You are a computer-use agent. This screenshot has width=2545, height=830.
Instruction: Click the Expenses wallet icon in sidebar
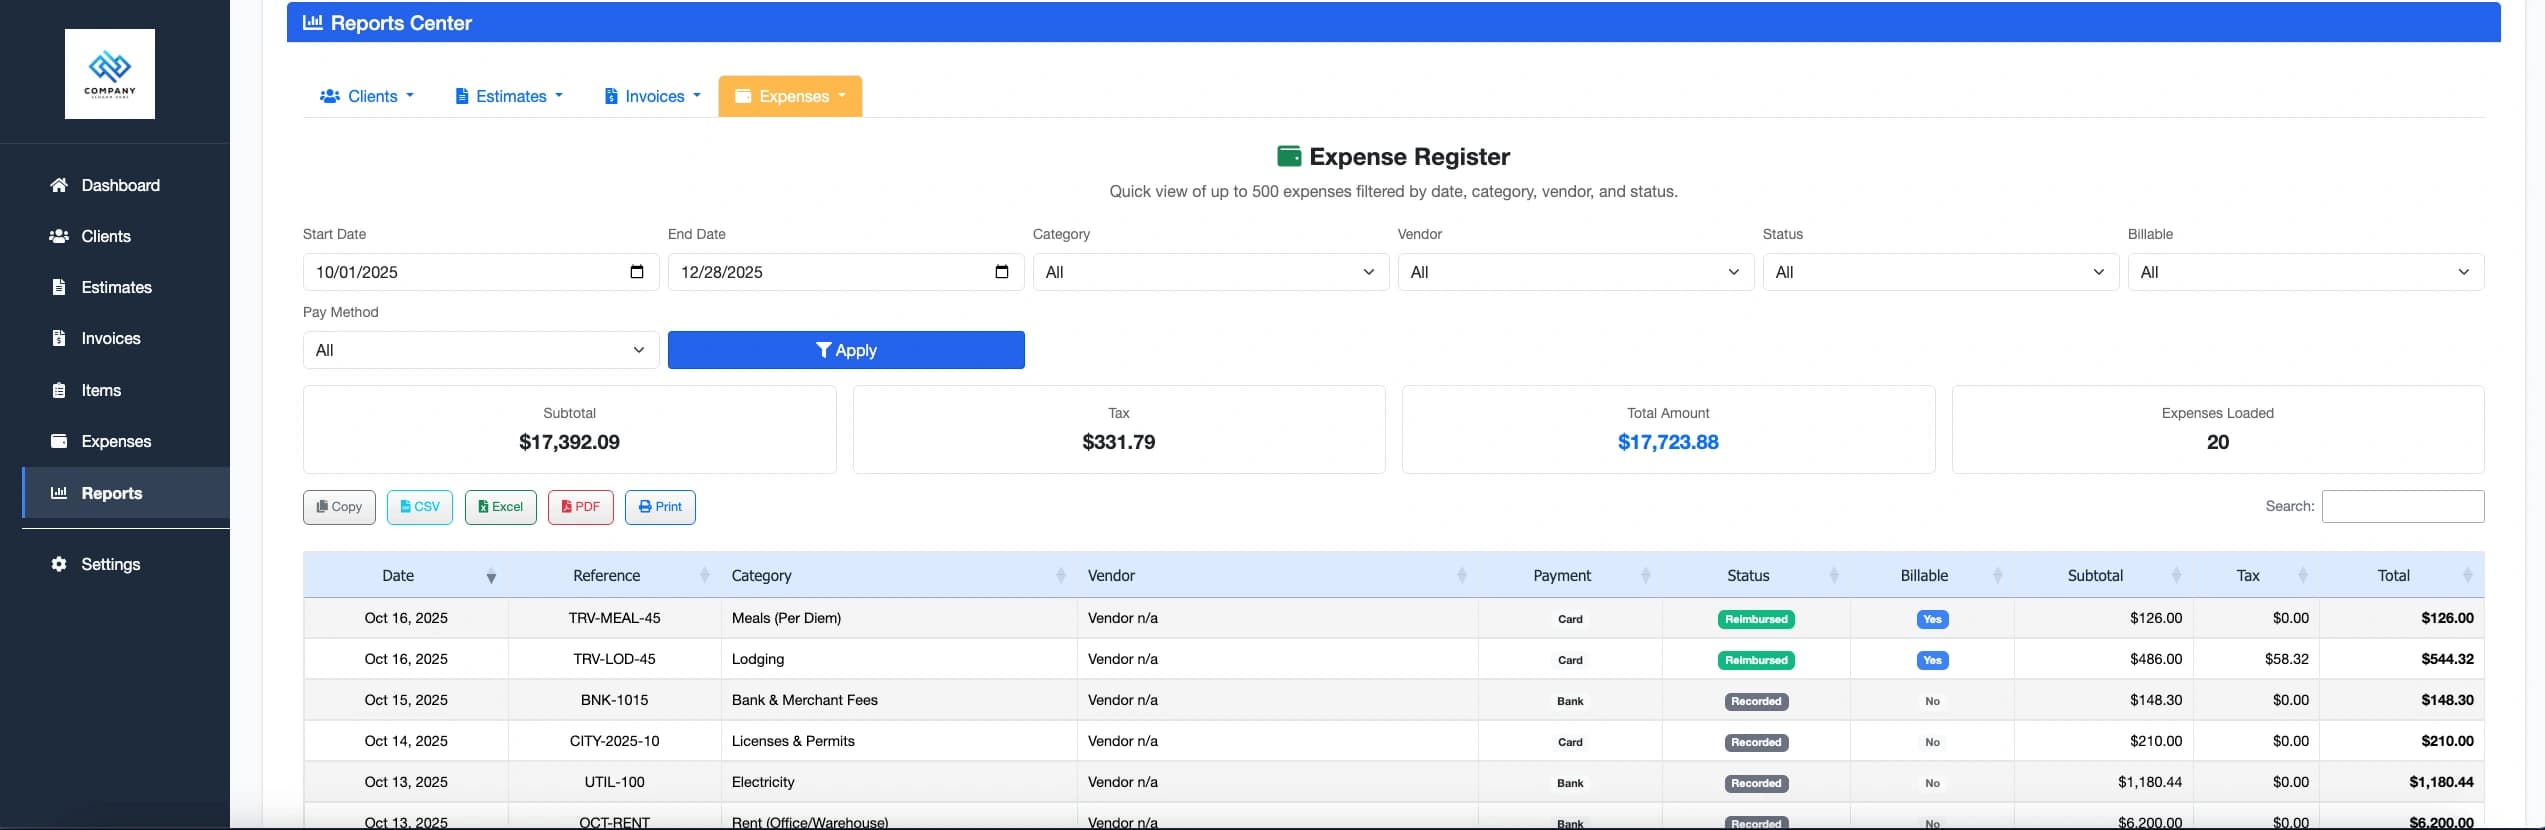point(59,441)
